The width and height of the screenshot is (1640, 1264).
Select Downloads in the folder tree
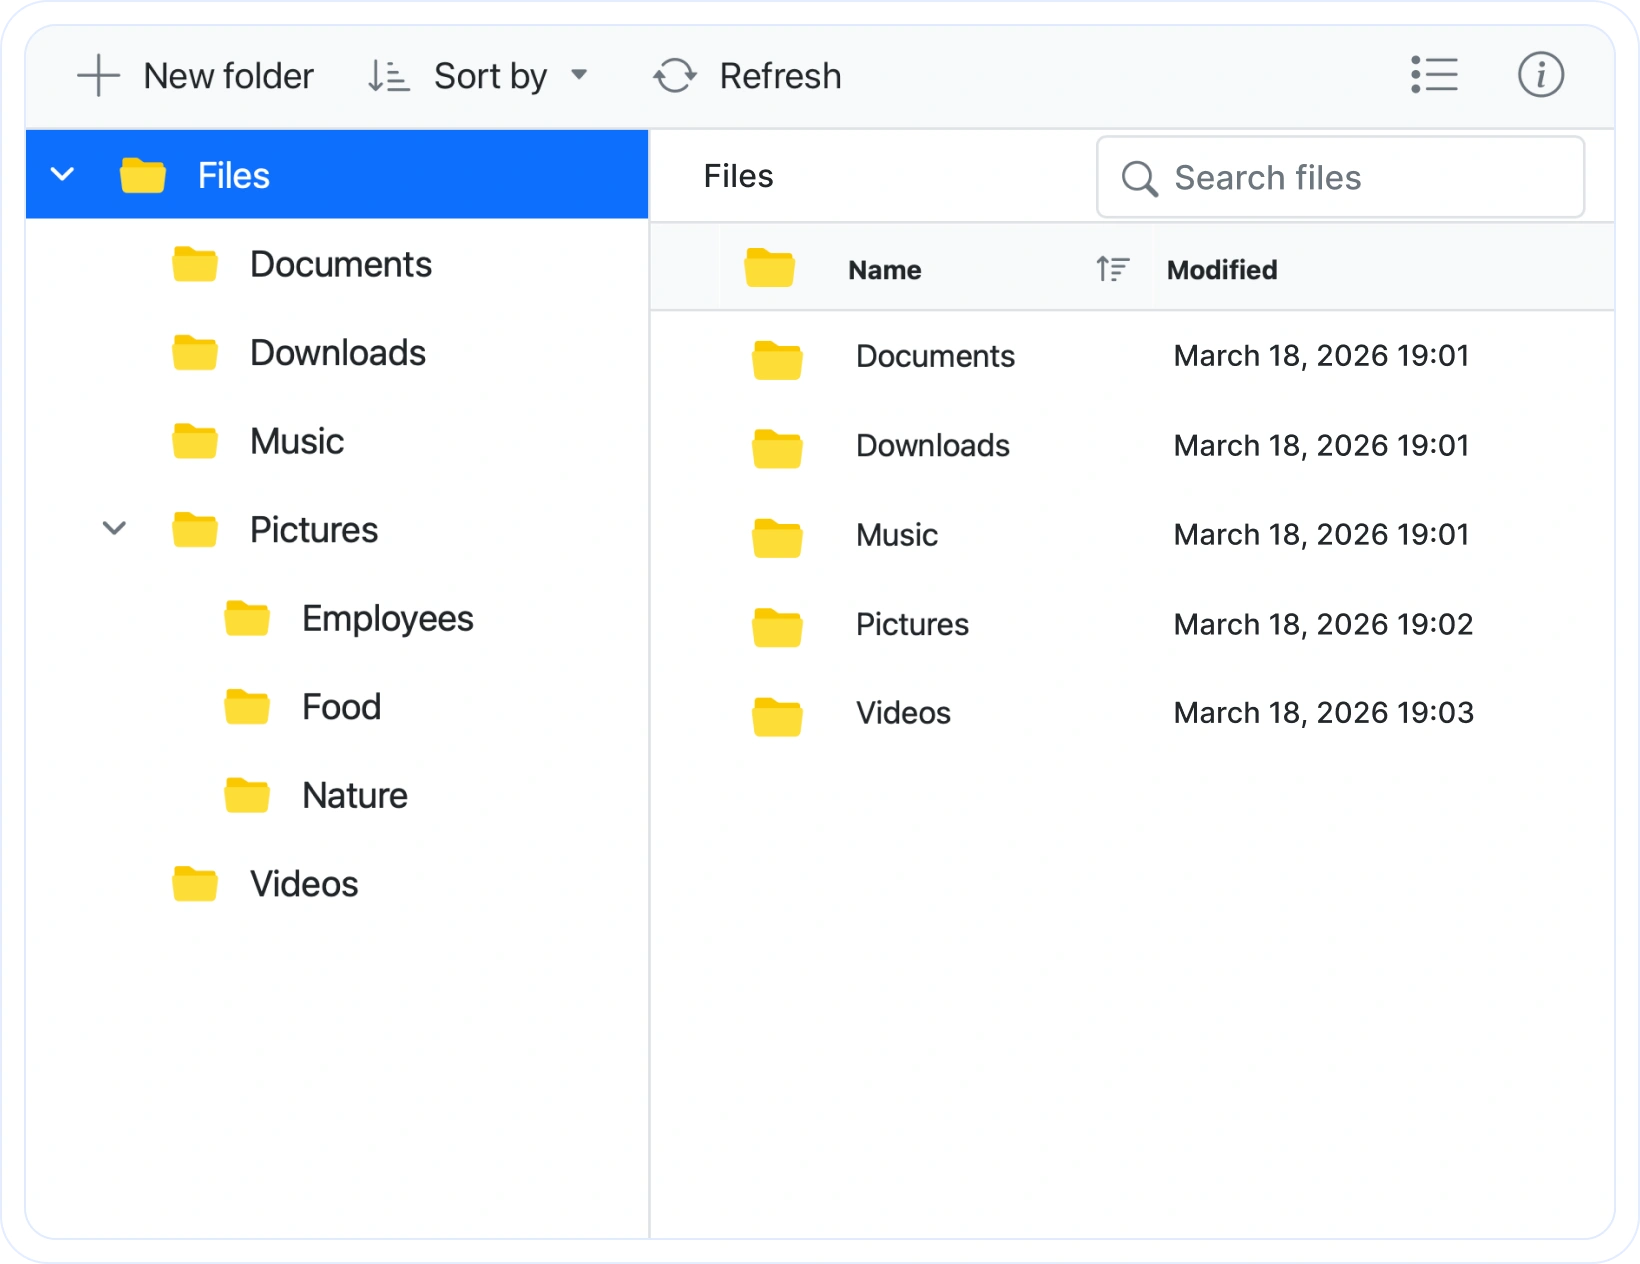(338, 353)
